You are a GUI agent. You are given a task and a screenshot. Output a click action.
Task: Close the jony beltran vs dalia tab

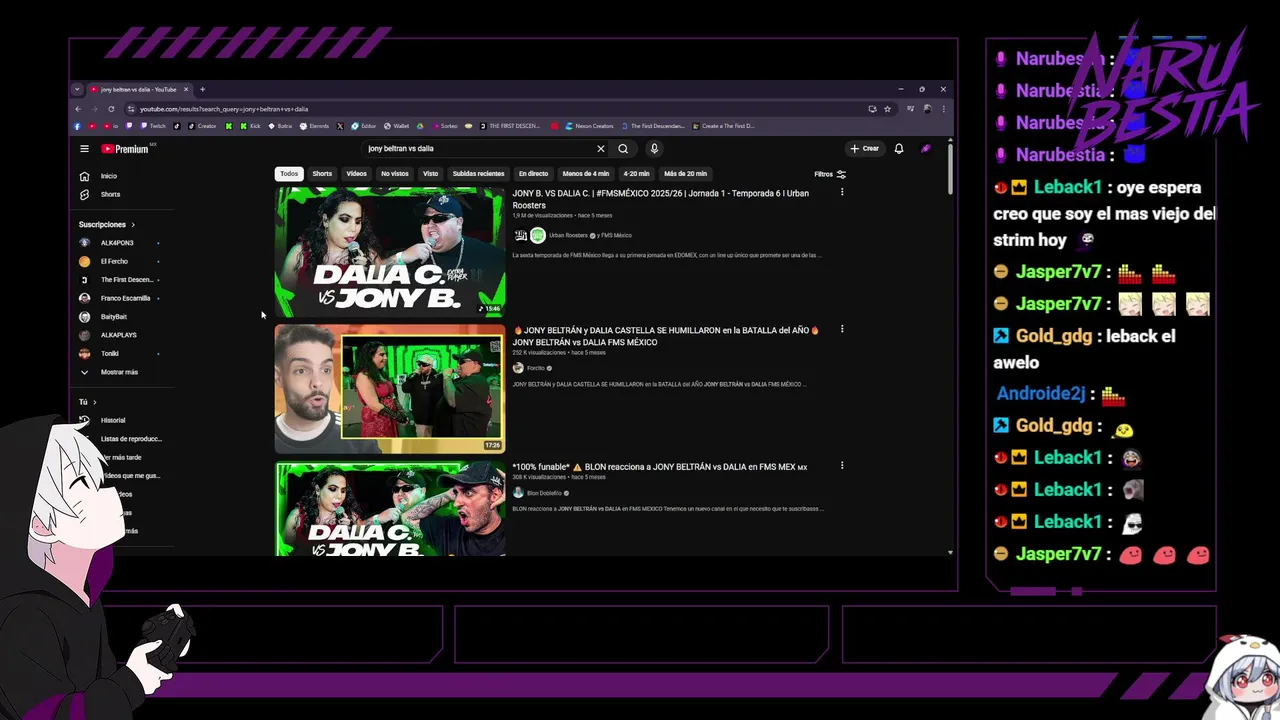pyautogui.click(x=185, y=89)
